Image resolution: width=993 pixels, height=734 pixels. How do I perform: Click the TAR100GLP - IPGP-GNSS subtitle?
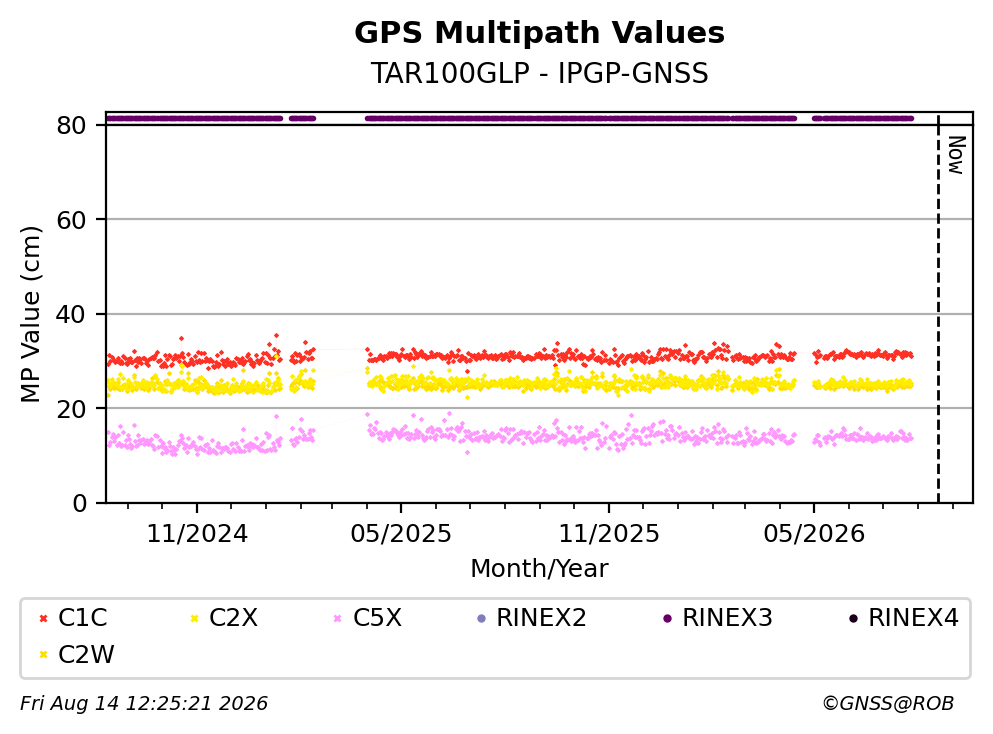point(539,73)
